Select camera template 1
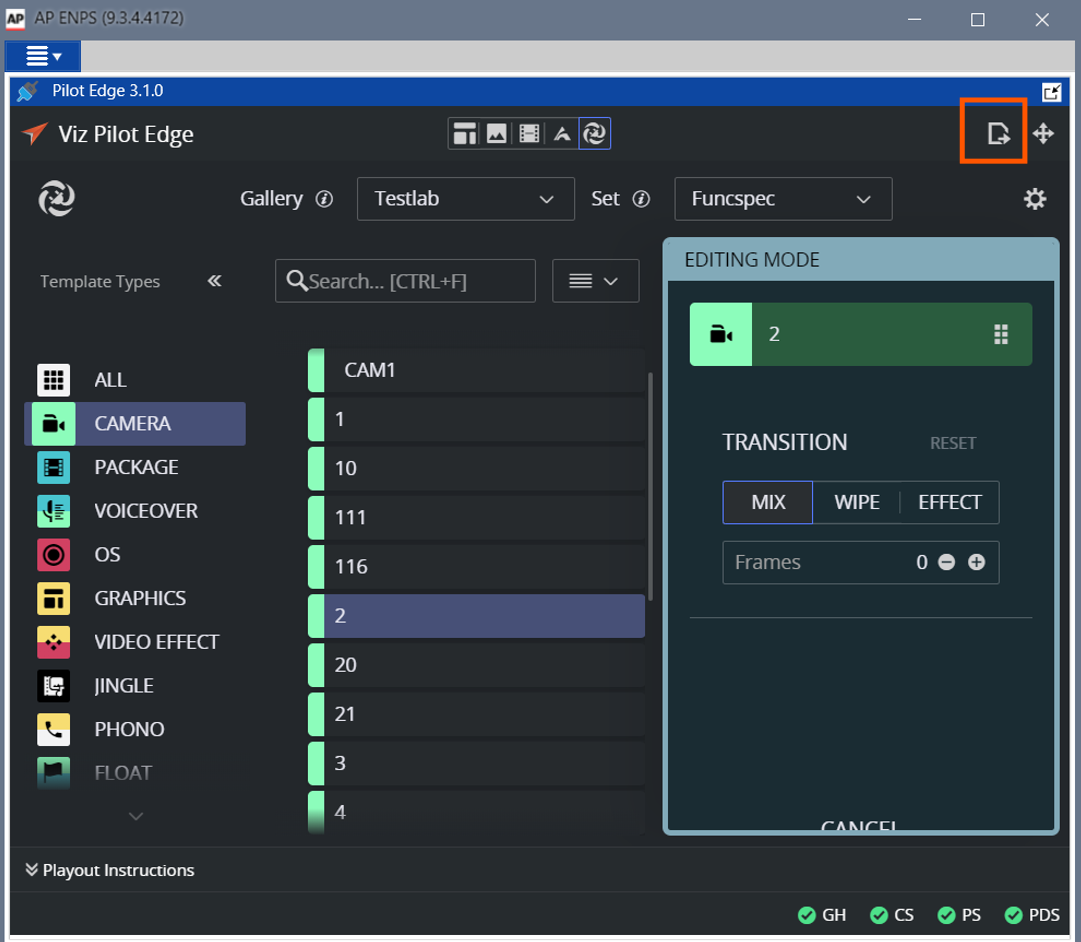 pos(476,419)
